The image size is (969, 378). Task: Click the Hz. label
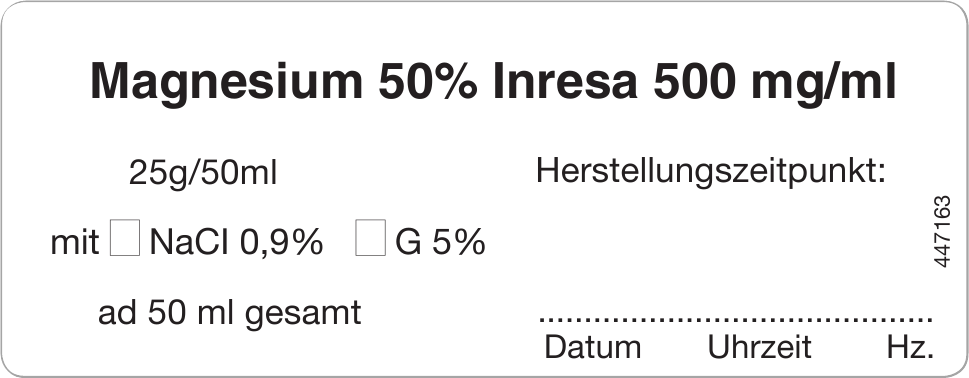click(910, 347)
